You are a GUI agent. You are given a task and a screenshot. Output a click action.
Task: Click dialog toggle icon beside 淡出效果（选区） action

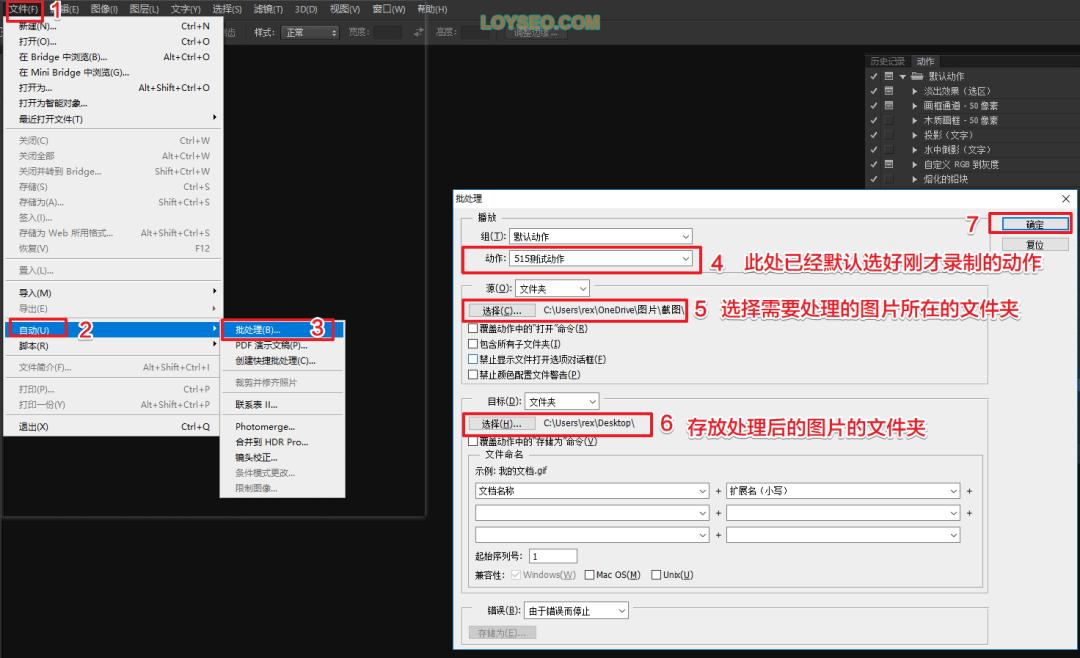pyautogui.click(x=888, y=90)
